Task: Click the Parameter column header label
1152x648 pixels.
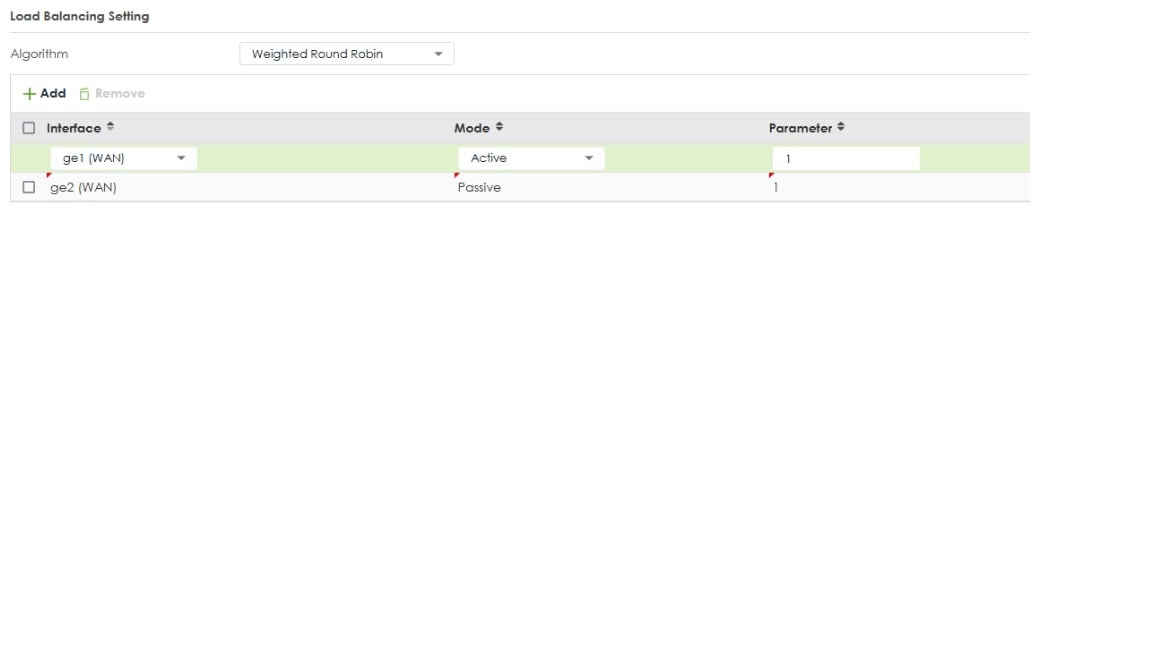Action: pos(800,128)
